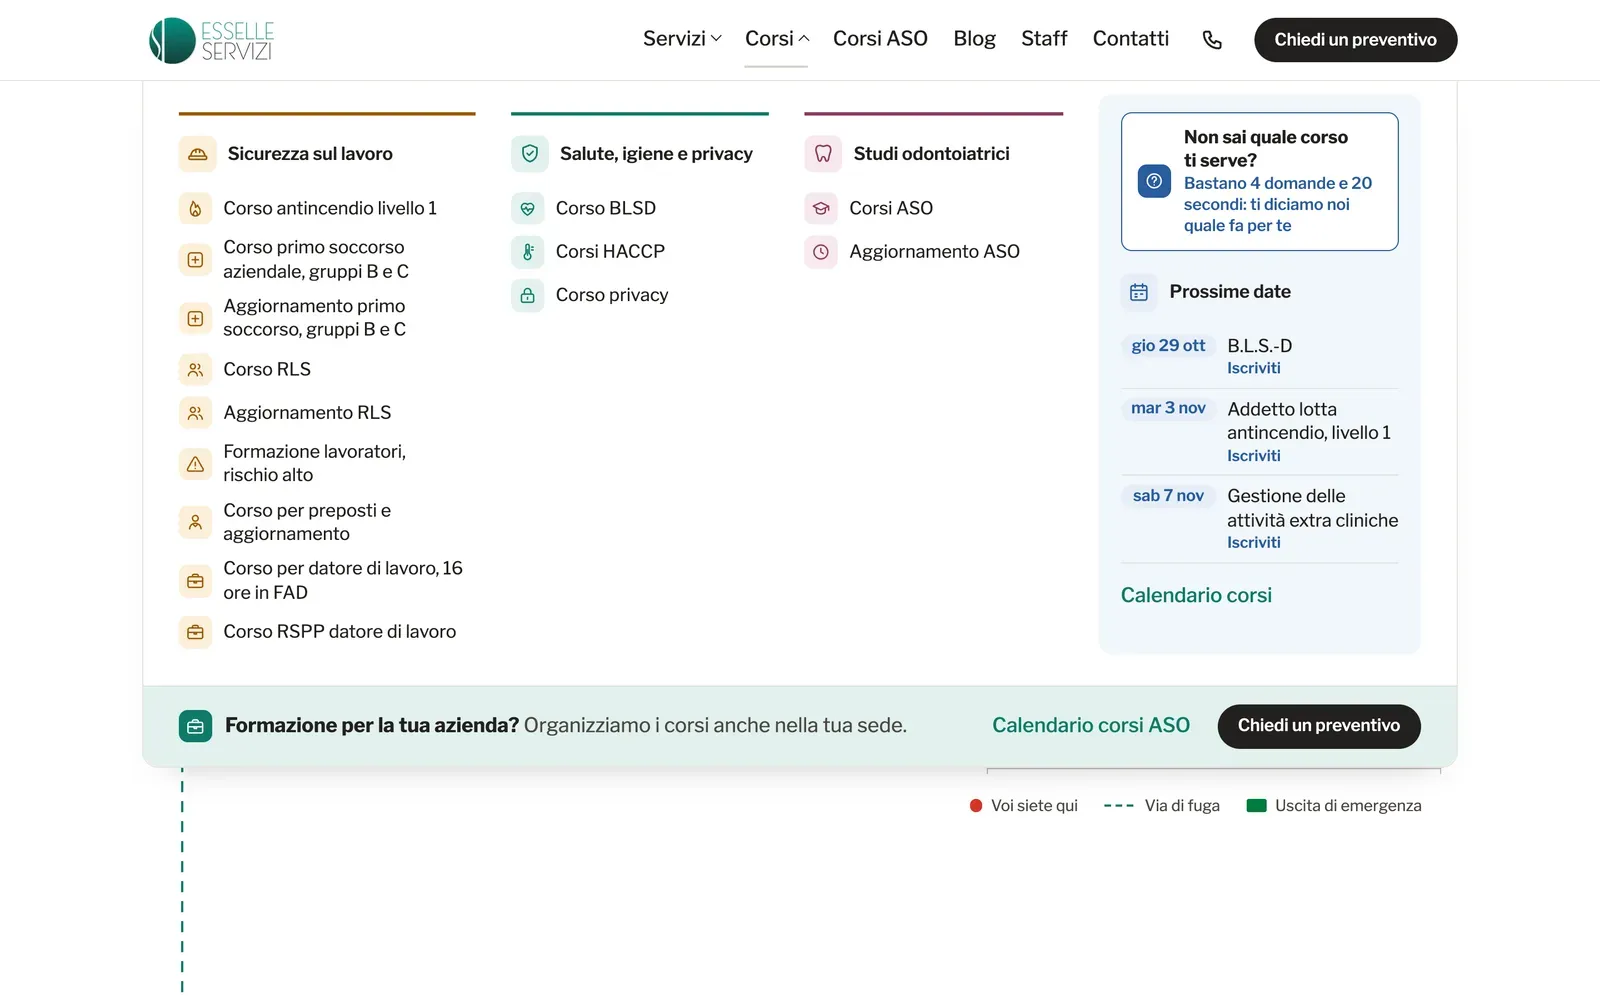Image resolution: width=1600 pixels, height=1000 pixels.
Task: Expand the Servizi dropdown menu
Action: (682, 39)
